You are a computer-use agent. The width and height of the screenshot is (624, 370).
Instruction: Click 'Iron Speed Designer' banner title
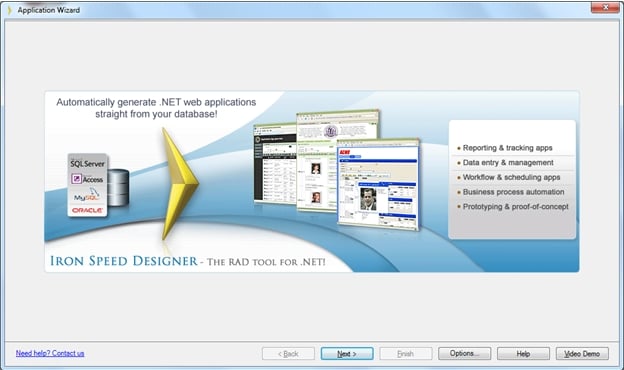123,261
